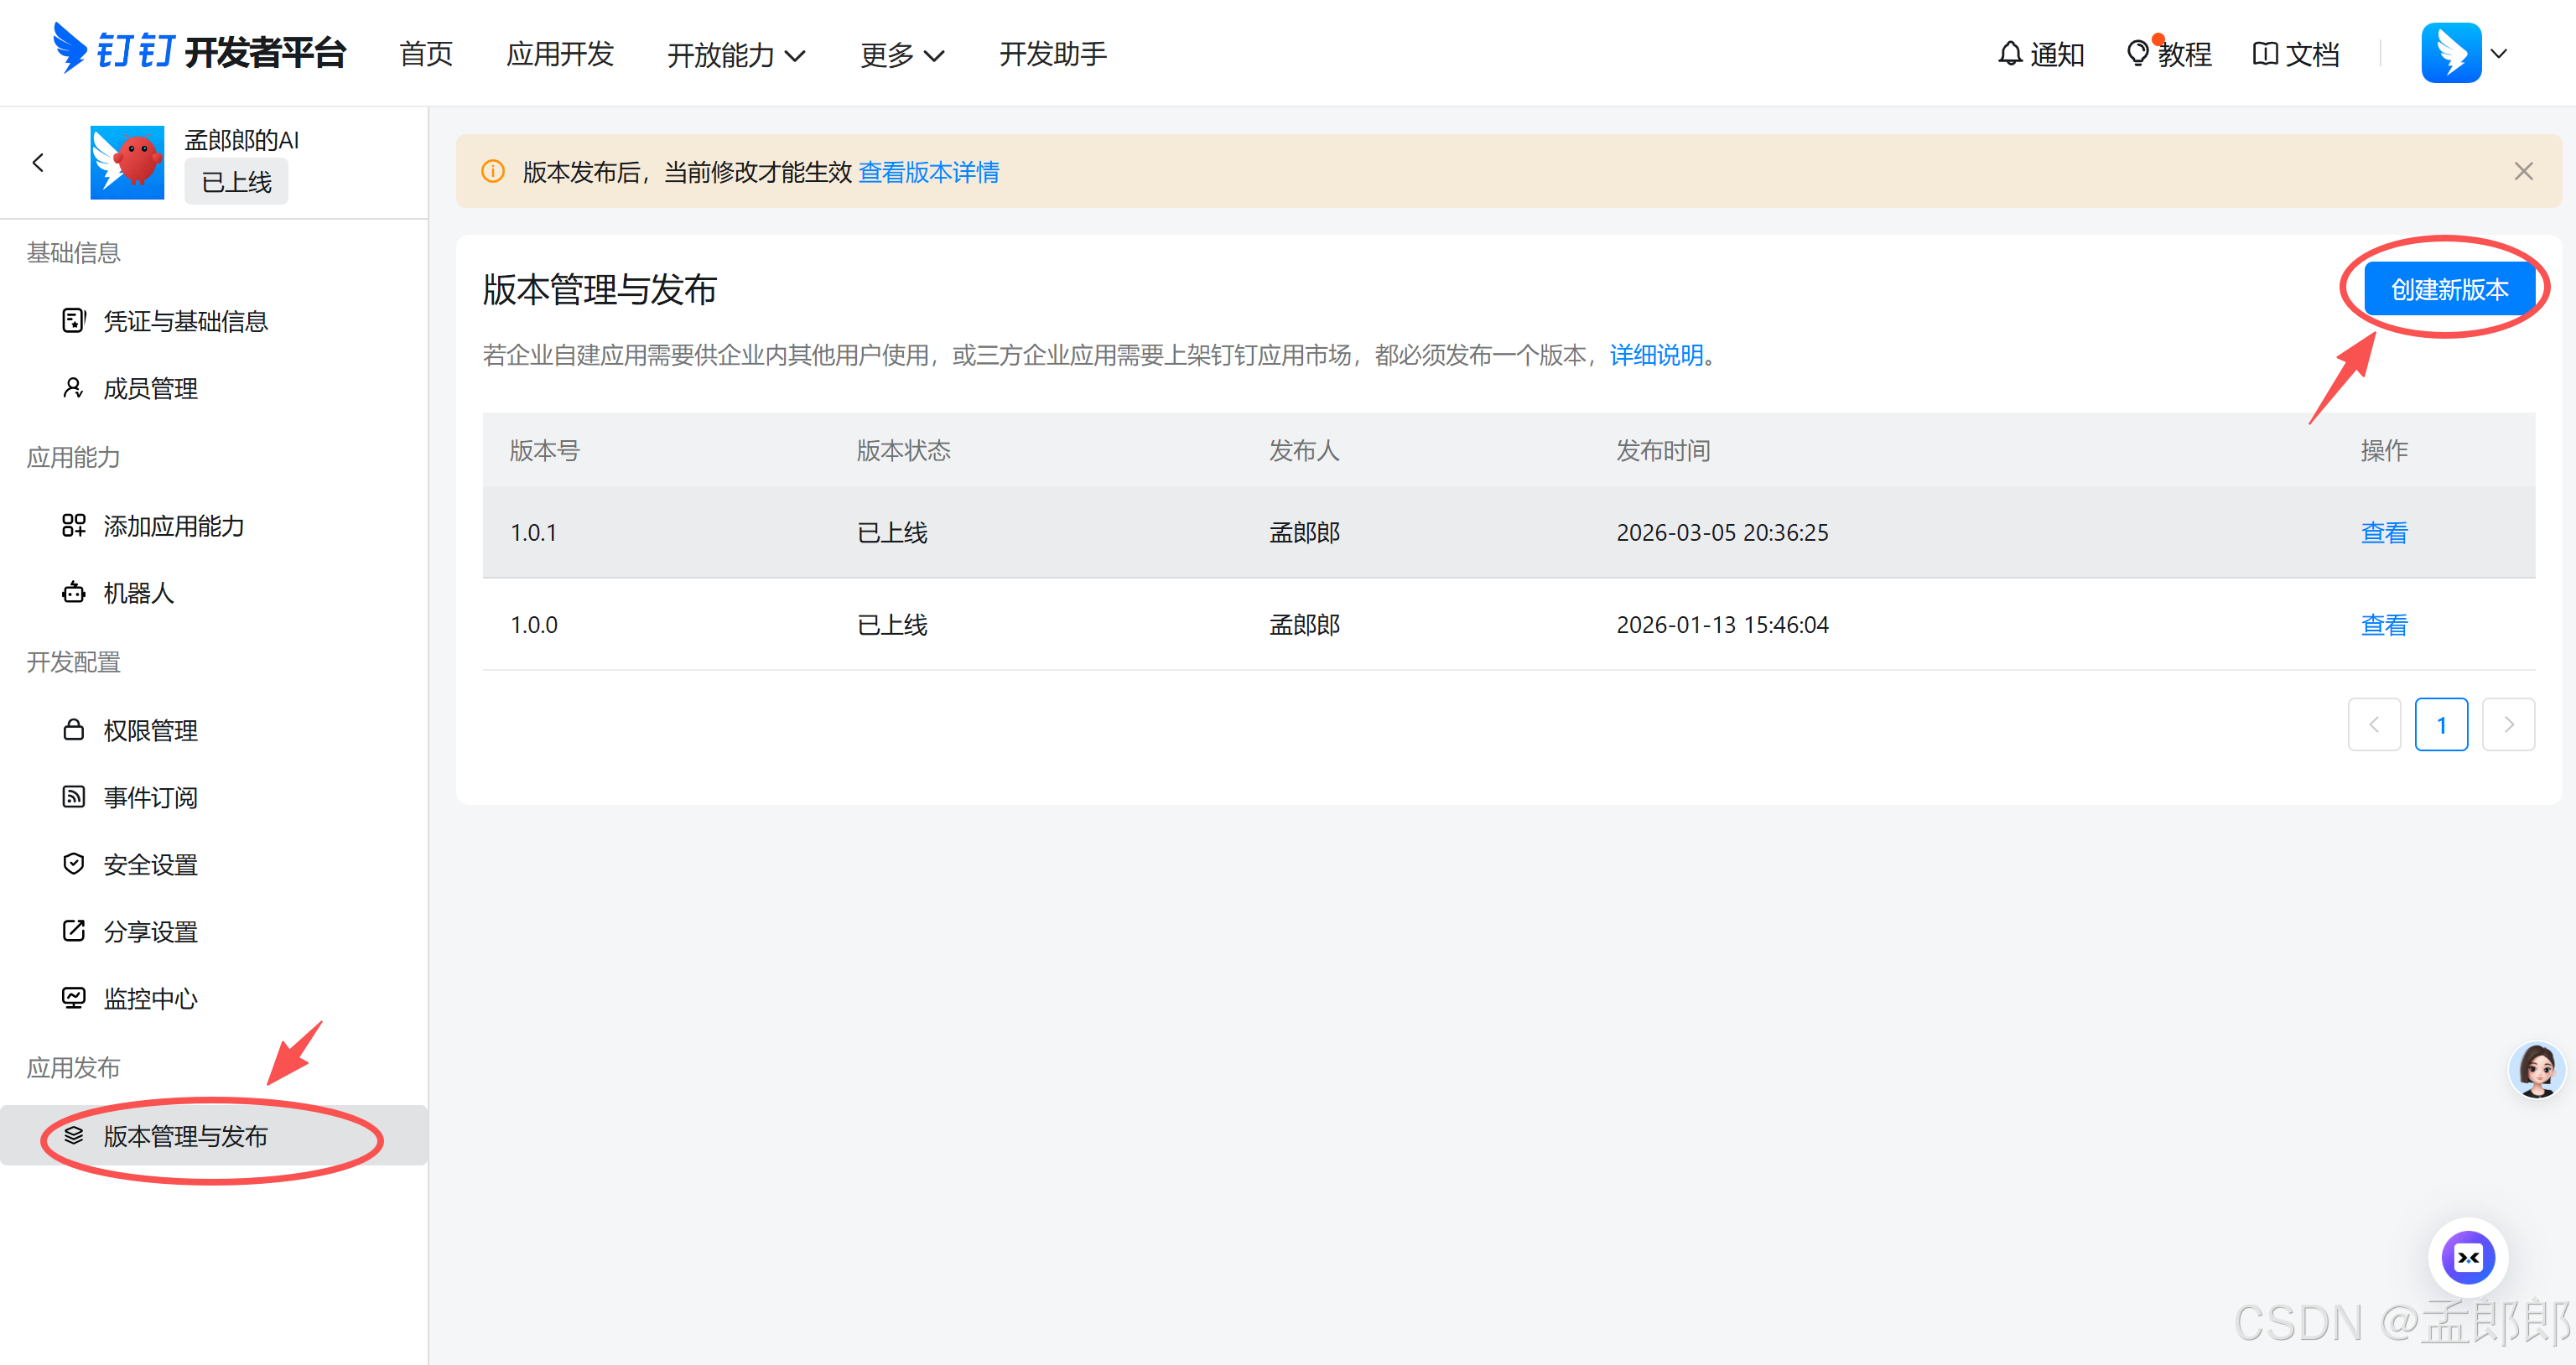
Task: Dismiss the yellow notice banner
Action: (2523, 172)
